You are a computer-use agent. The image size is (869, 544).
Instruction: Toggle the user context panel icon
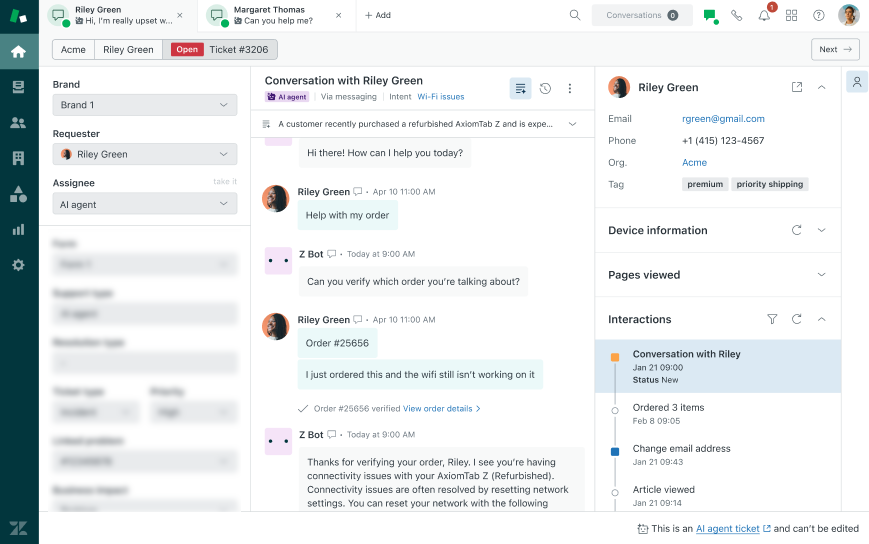pos(857,82)
